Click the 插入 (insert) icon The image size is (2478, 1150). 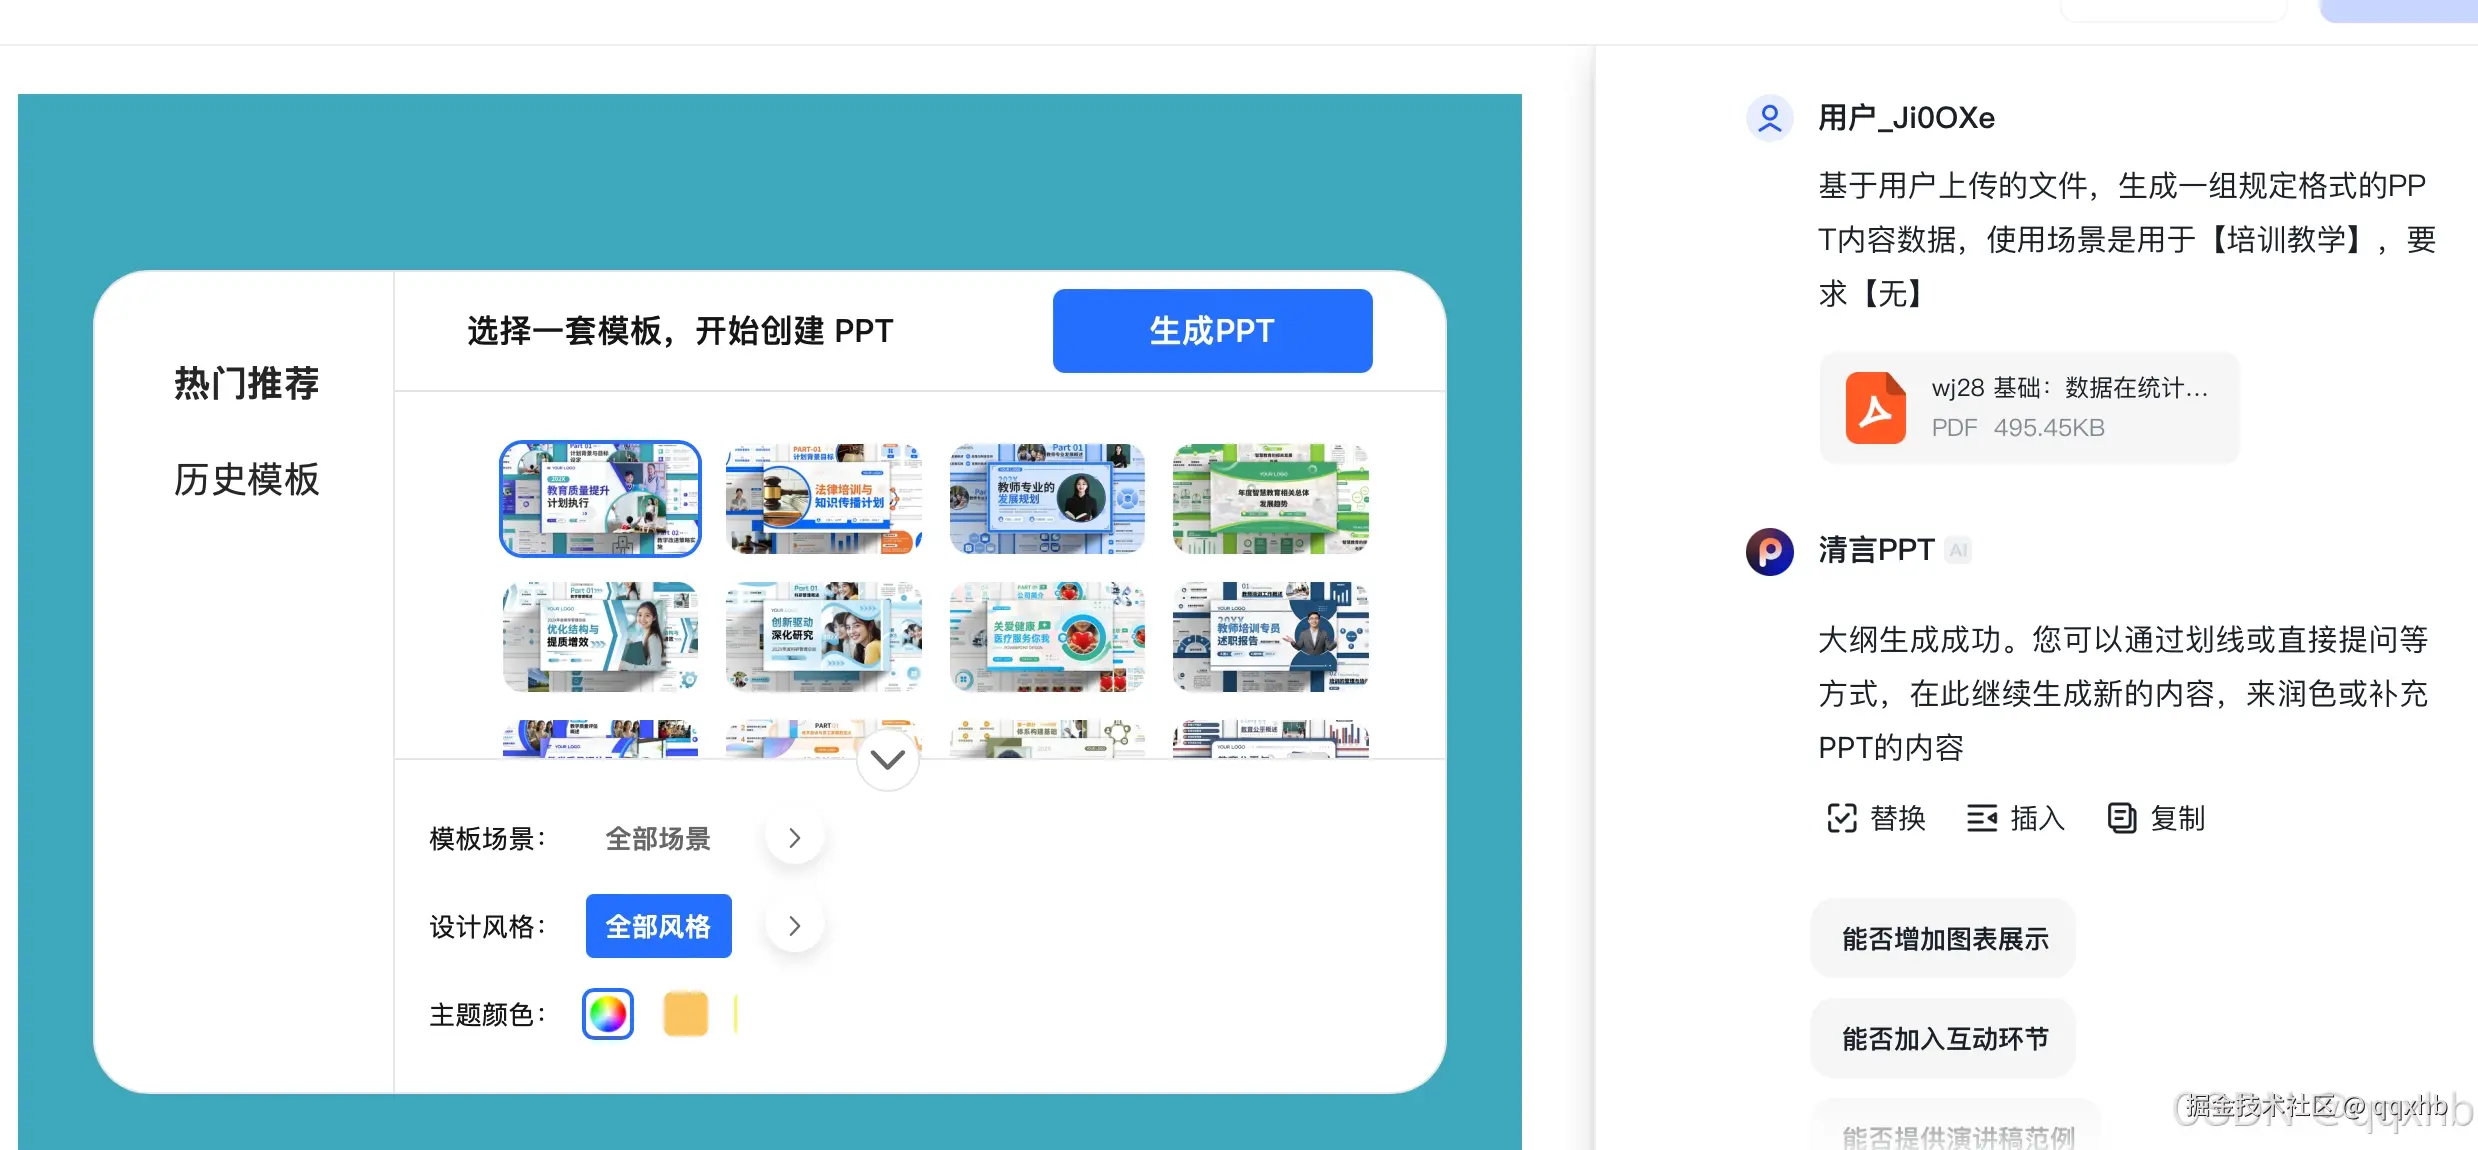(1983, 818)
